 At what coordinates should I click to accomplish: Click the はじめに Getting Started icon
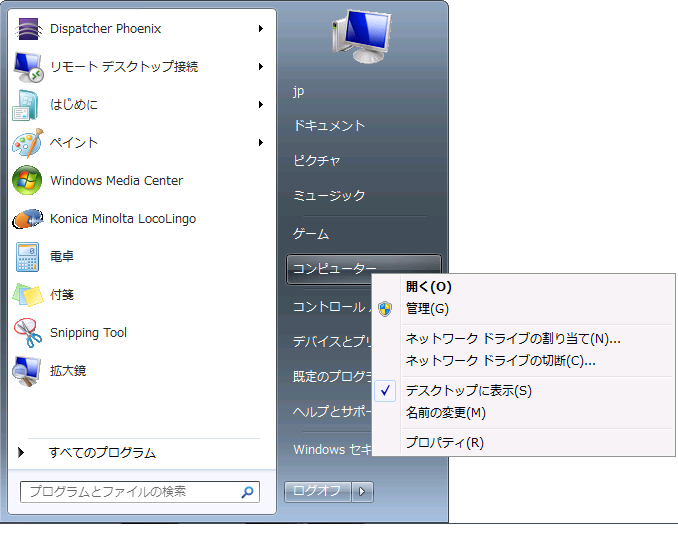pyautogui.click(x=26, y=105)
